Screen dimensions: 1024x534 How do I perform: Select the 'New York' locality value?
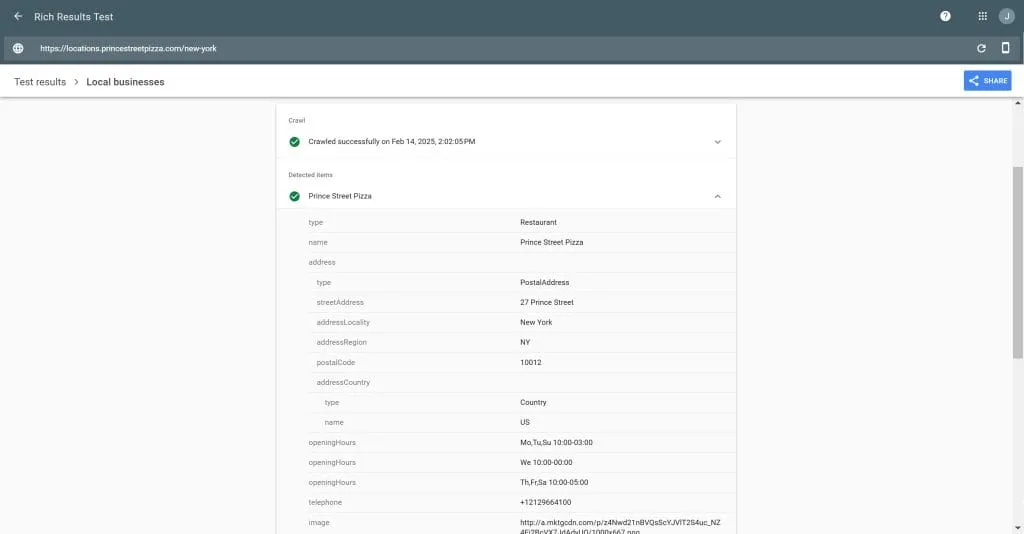(536, 322)
